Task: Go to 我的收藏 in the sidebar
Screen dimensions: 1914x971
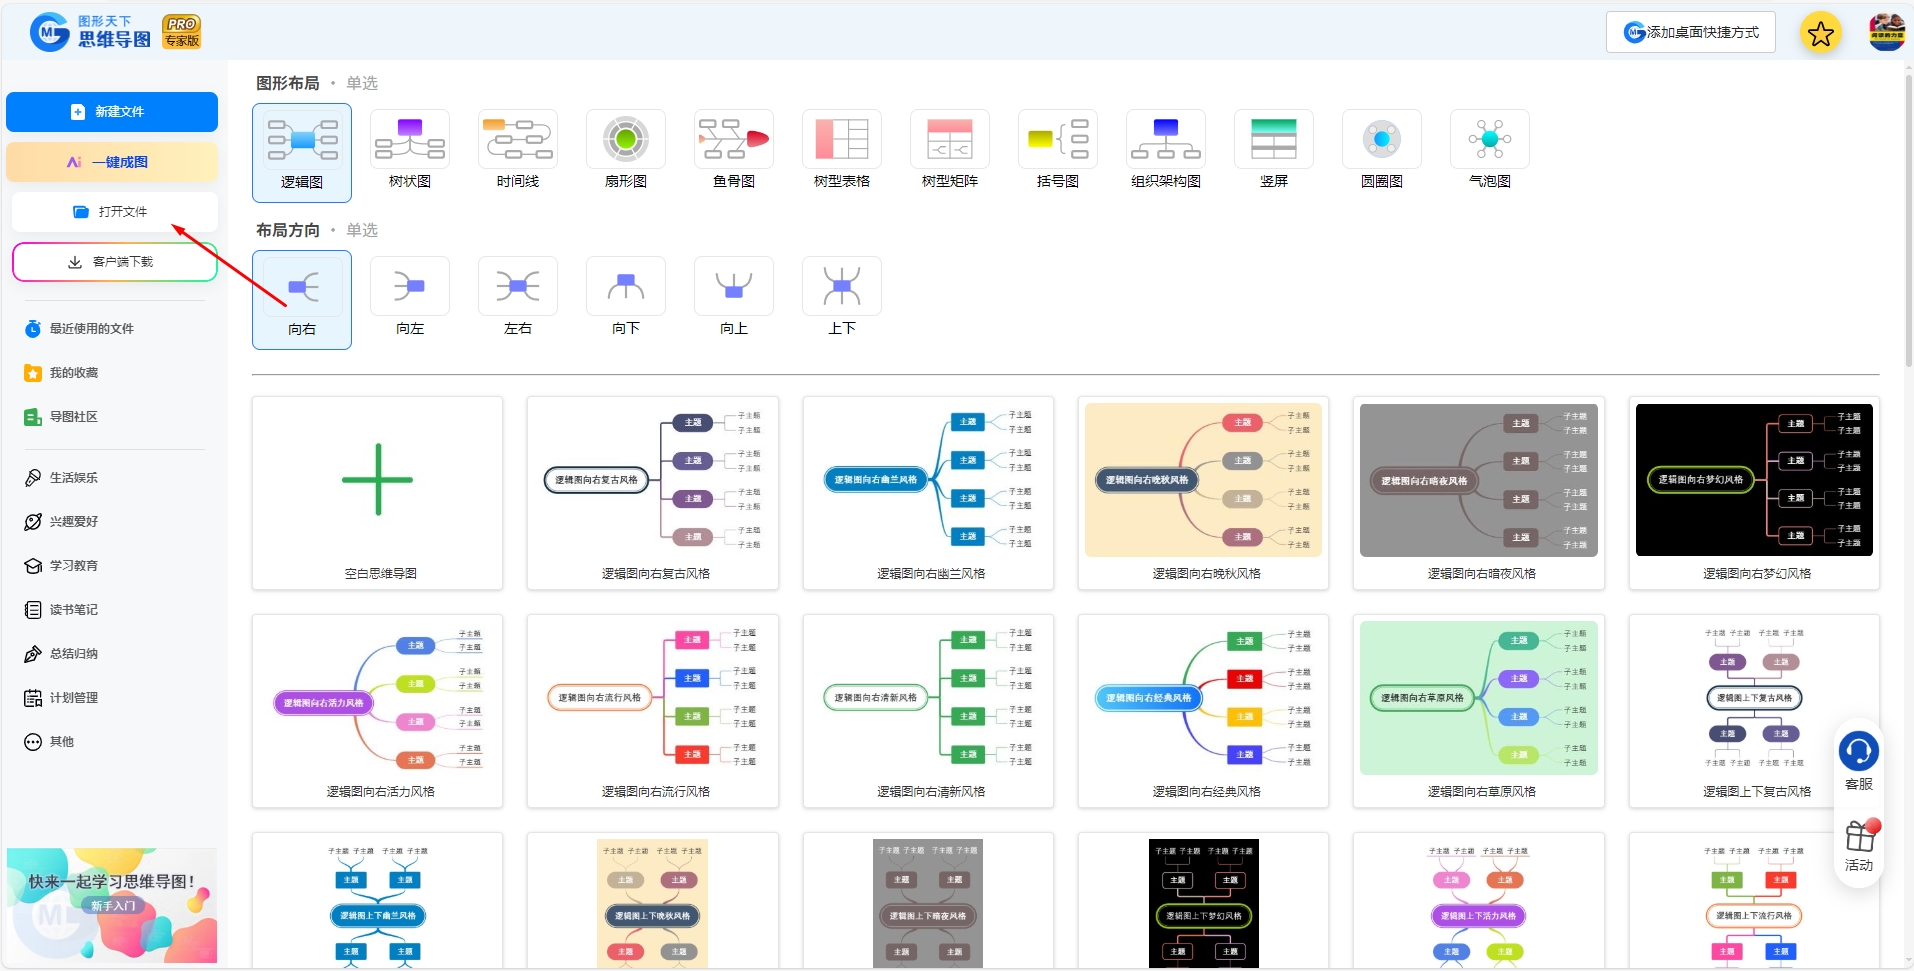Action: click(73, 372)
